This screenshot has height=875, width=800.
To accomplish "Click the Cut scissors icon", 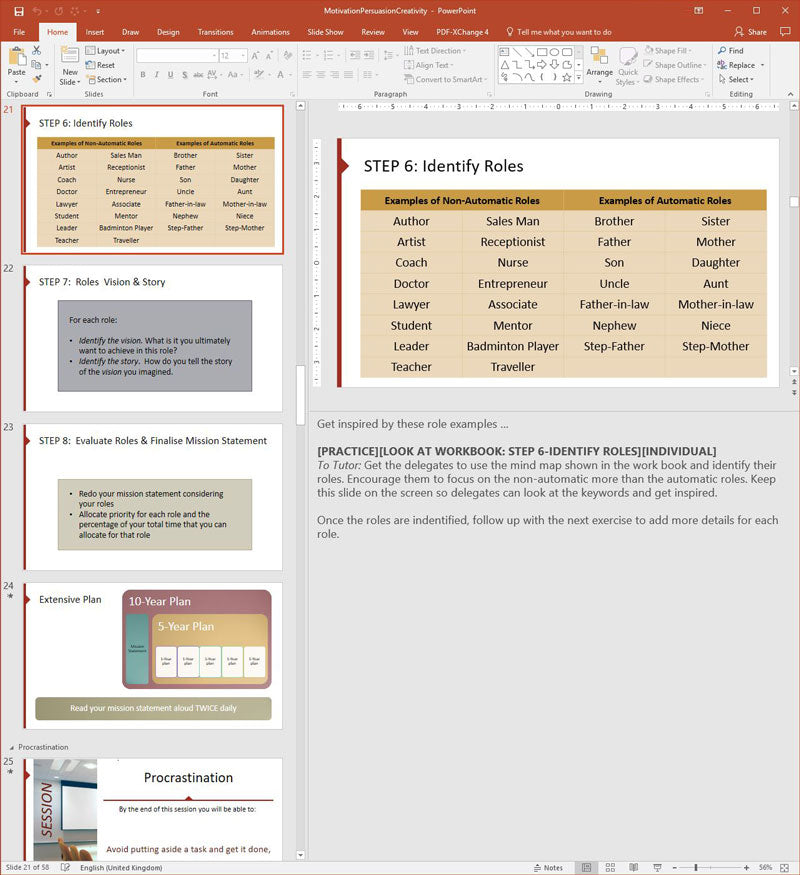I will pos(36,51).
